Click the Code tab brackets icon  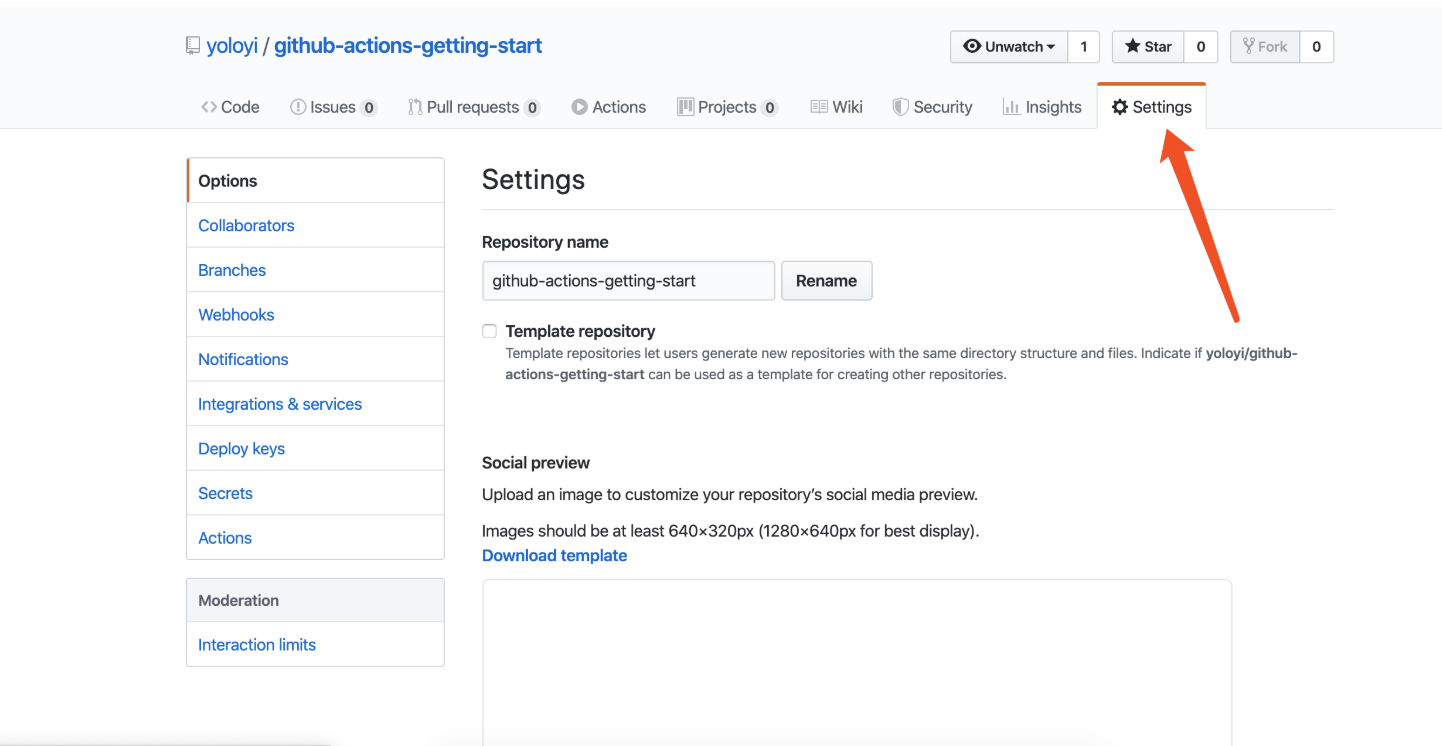click(209, 107)
